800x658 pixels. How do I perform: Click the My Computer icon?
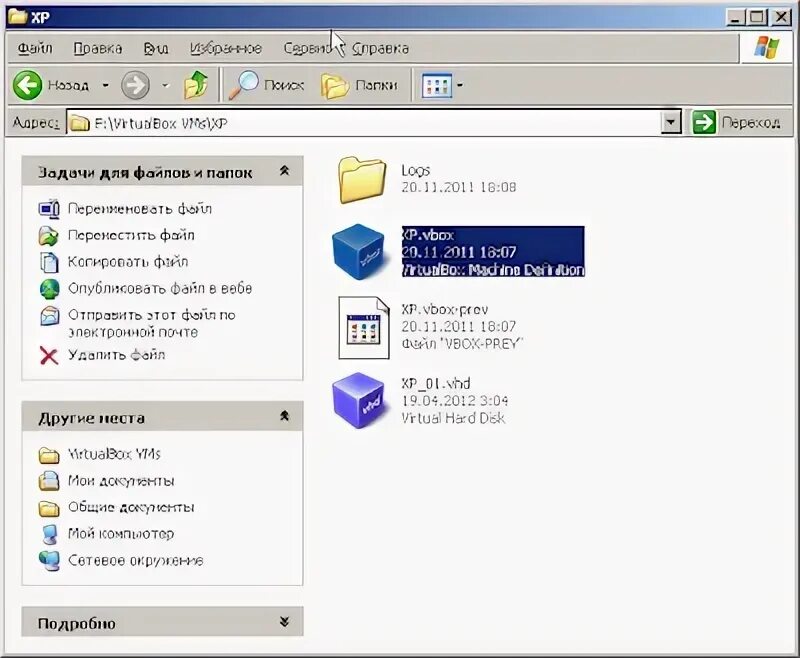pos(49,534)
